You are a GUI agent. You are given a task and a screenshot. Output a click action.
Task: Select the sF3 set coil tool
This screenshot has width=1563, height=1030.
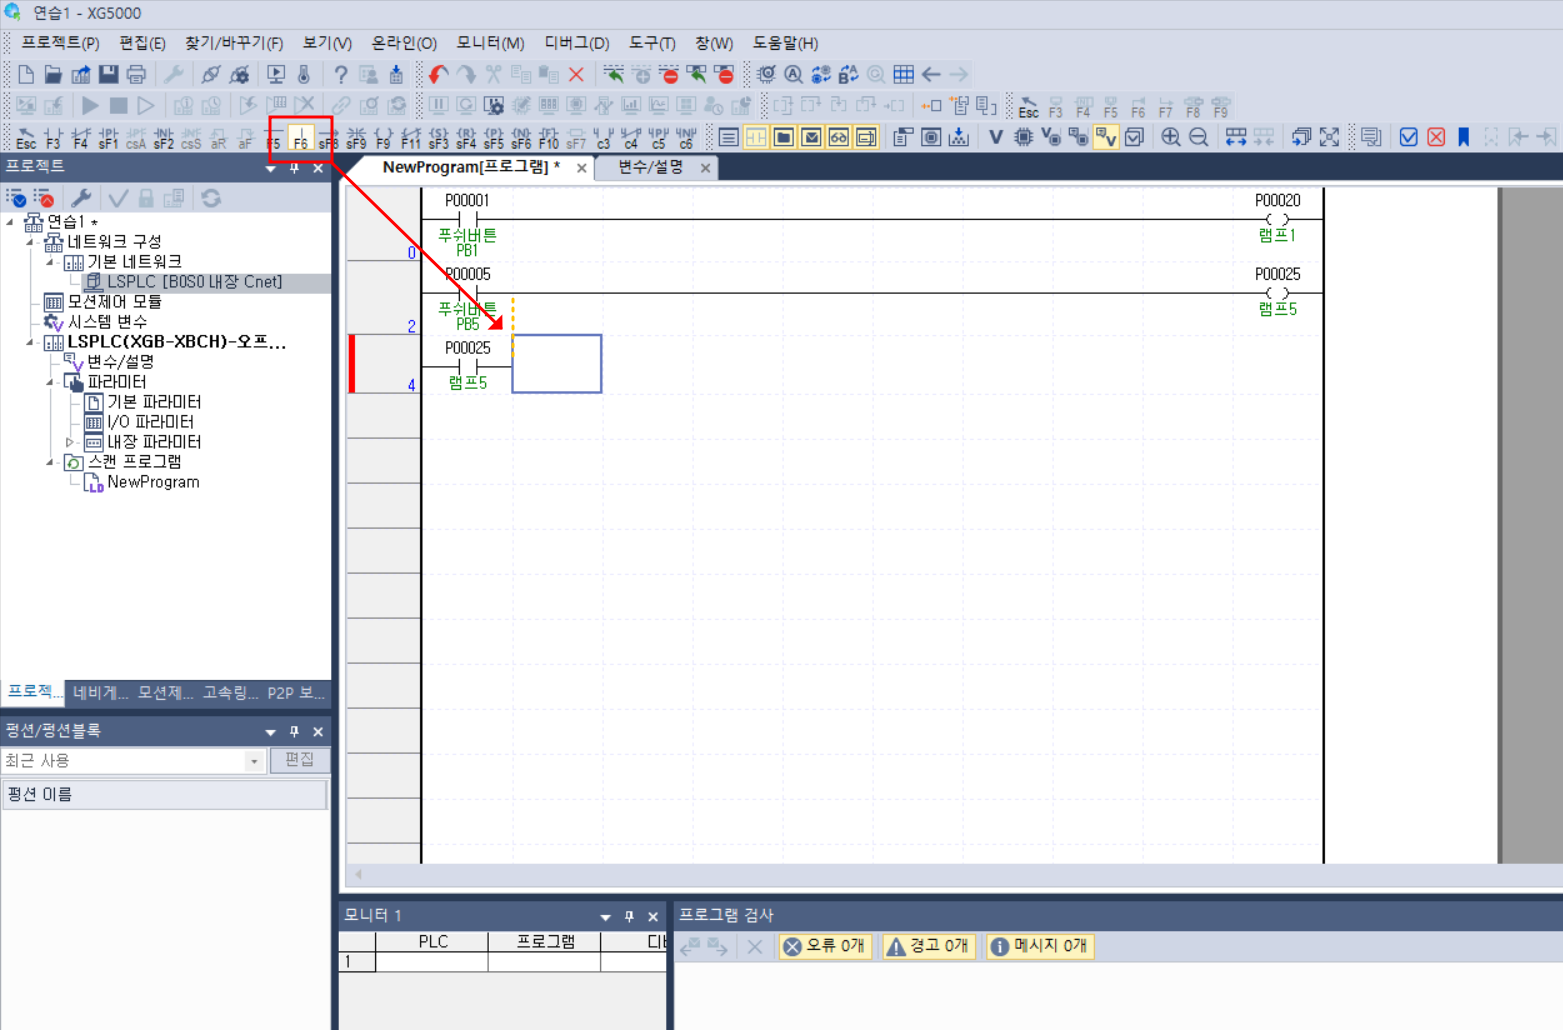(438, 138)
